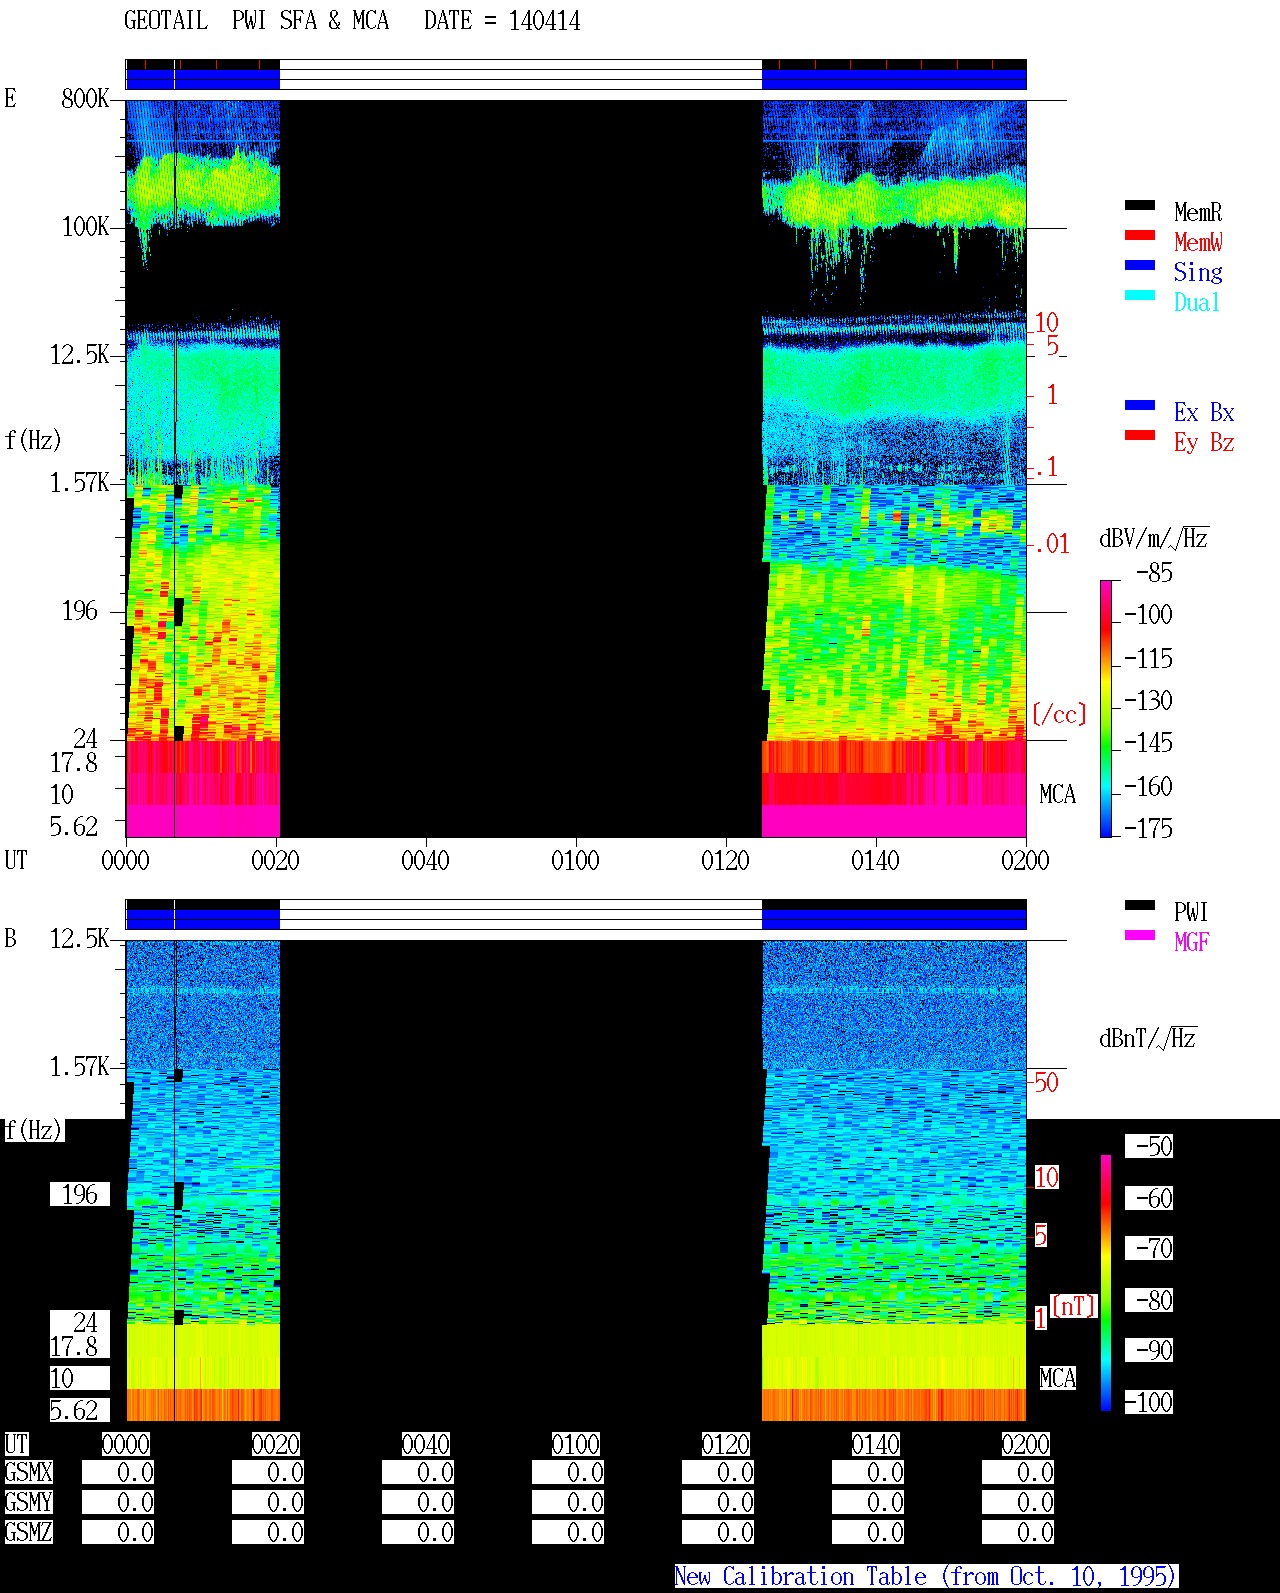Click the -175 value on E color scale
Viewport: 1280px width, 1593px height.
pyautogui.click(x=1148, y=828)
